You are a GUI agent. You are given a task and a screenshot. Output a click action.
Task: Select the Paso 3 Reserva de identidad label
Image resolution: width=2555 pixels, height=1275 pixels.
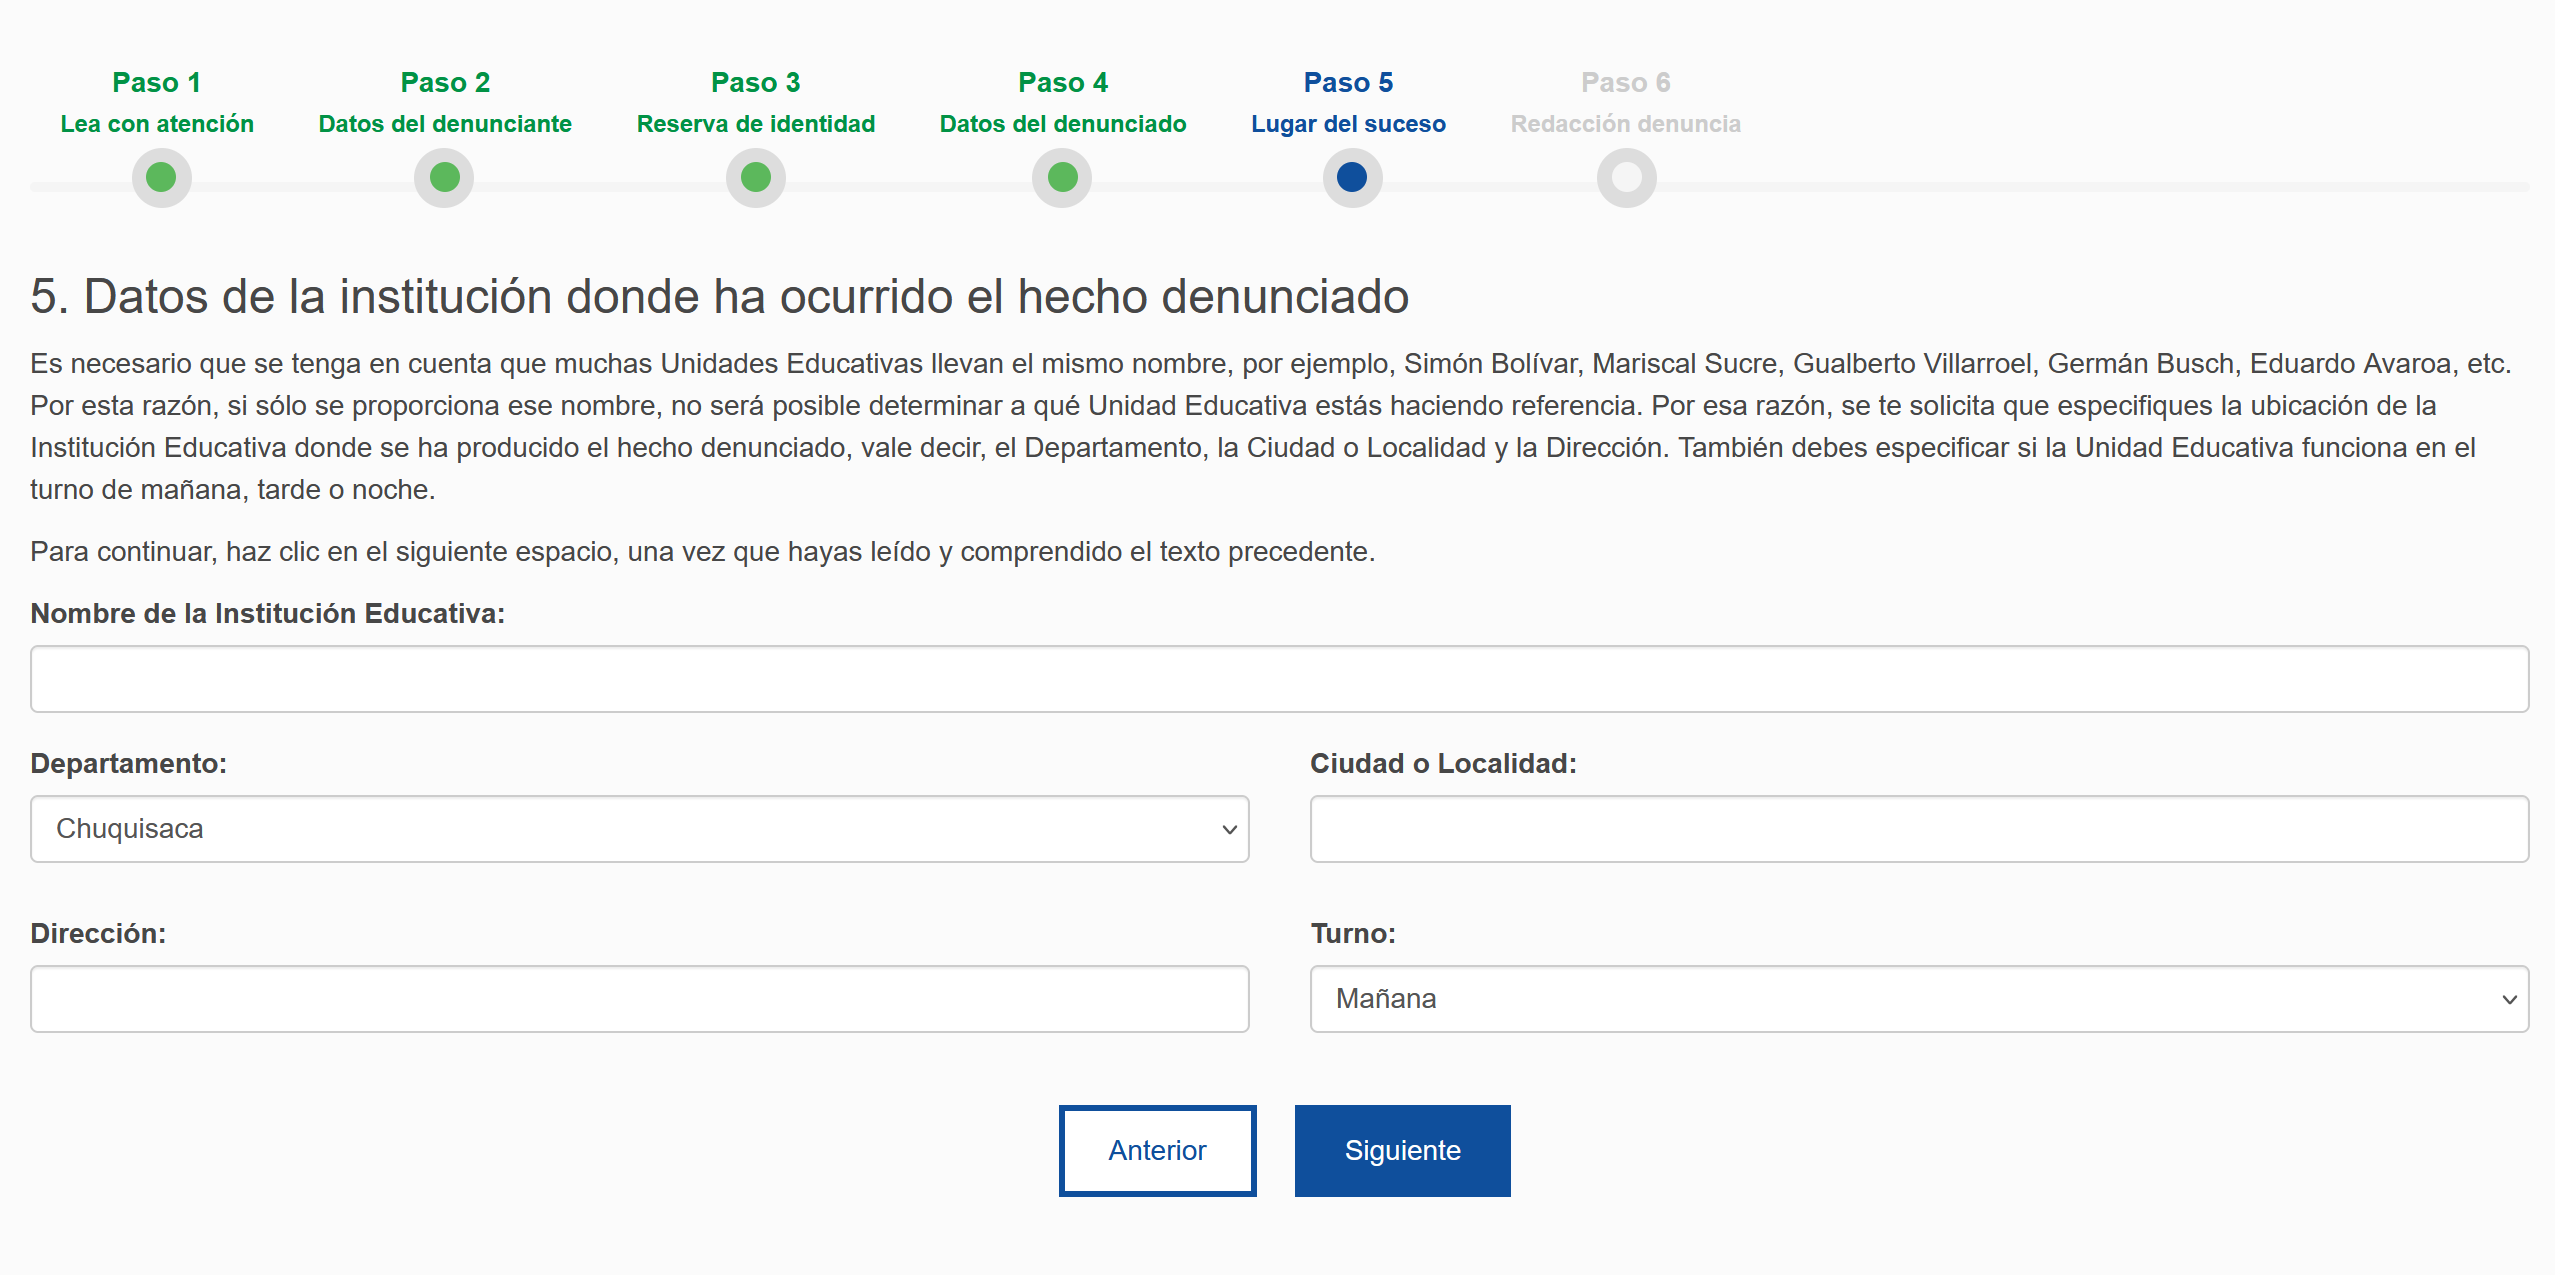(755, 103)
